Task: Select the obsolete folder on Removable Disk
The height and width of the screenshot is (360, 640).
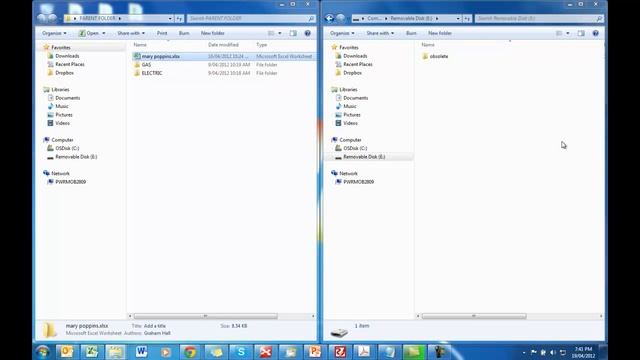Action: (439, 56)
